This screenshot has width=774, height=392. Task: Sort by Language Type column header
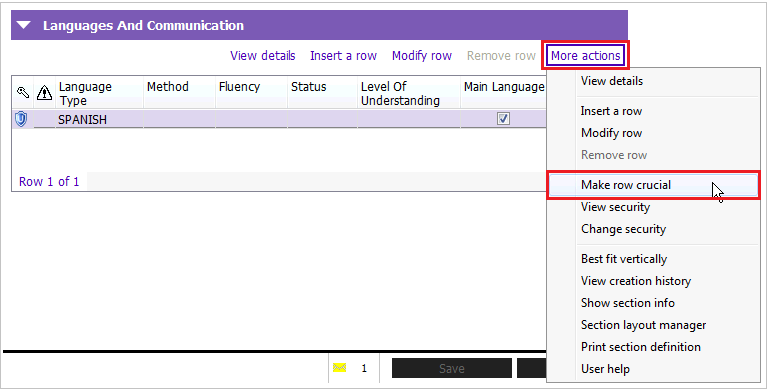pyautogui.click(x=85, y=93)
